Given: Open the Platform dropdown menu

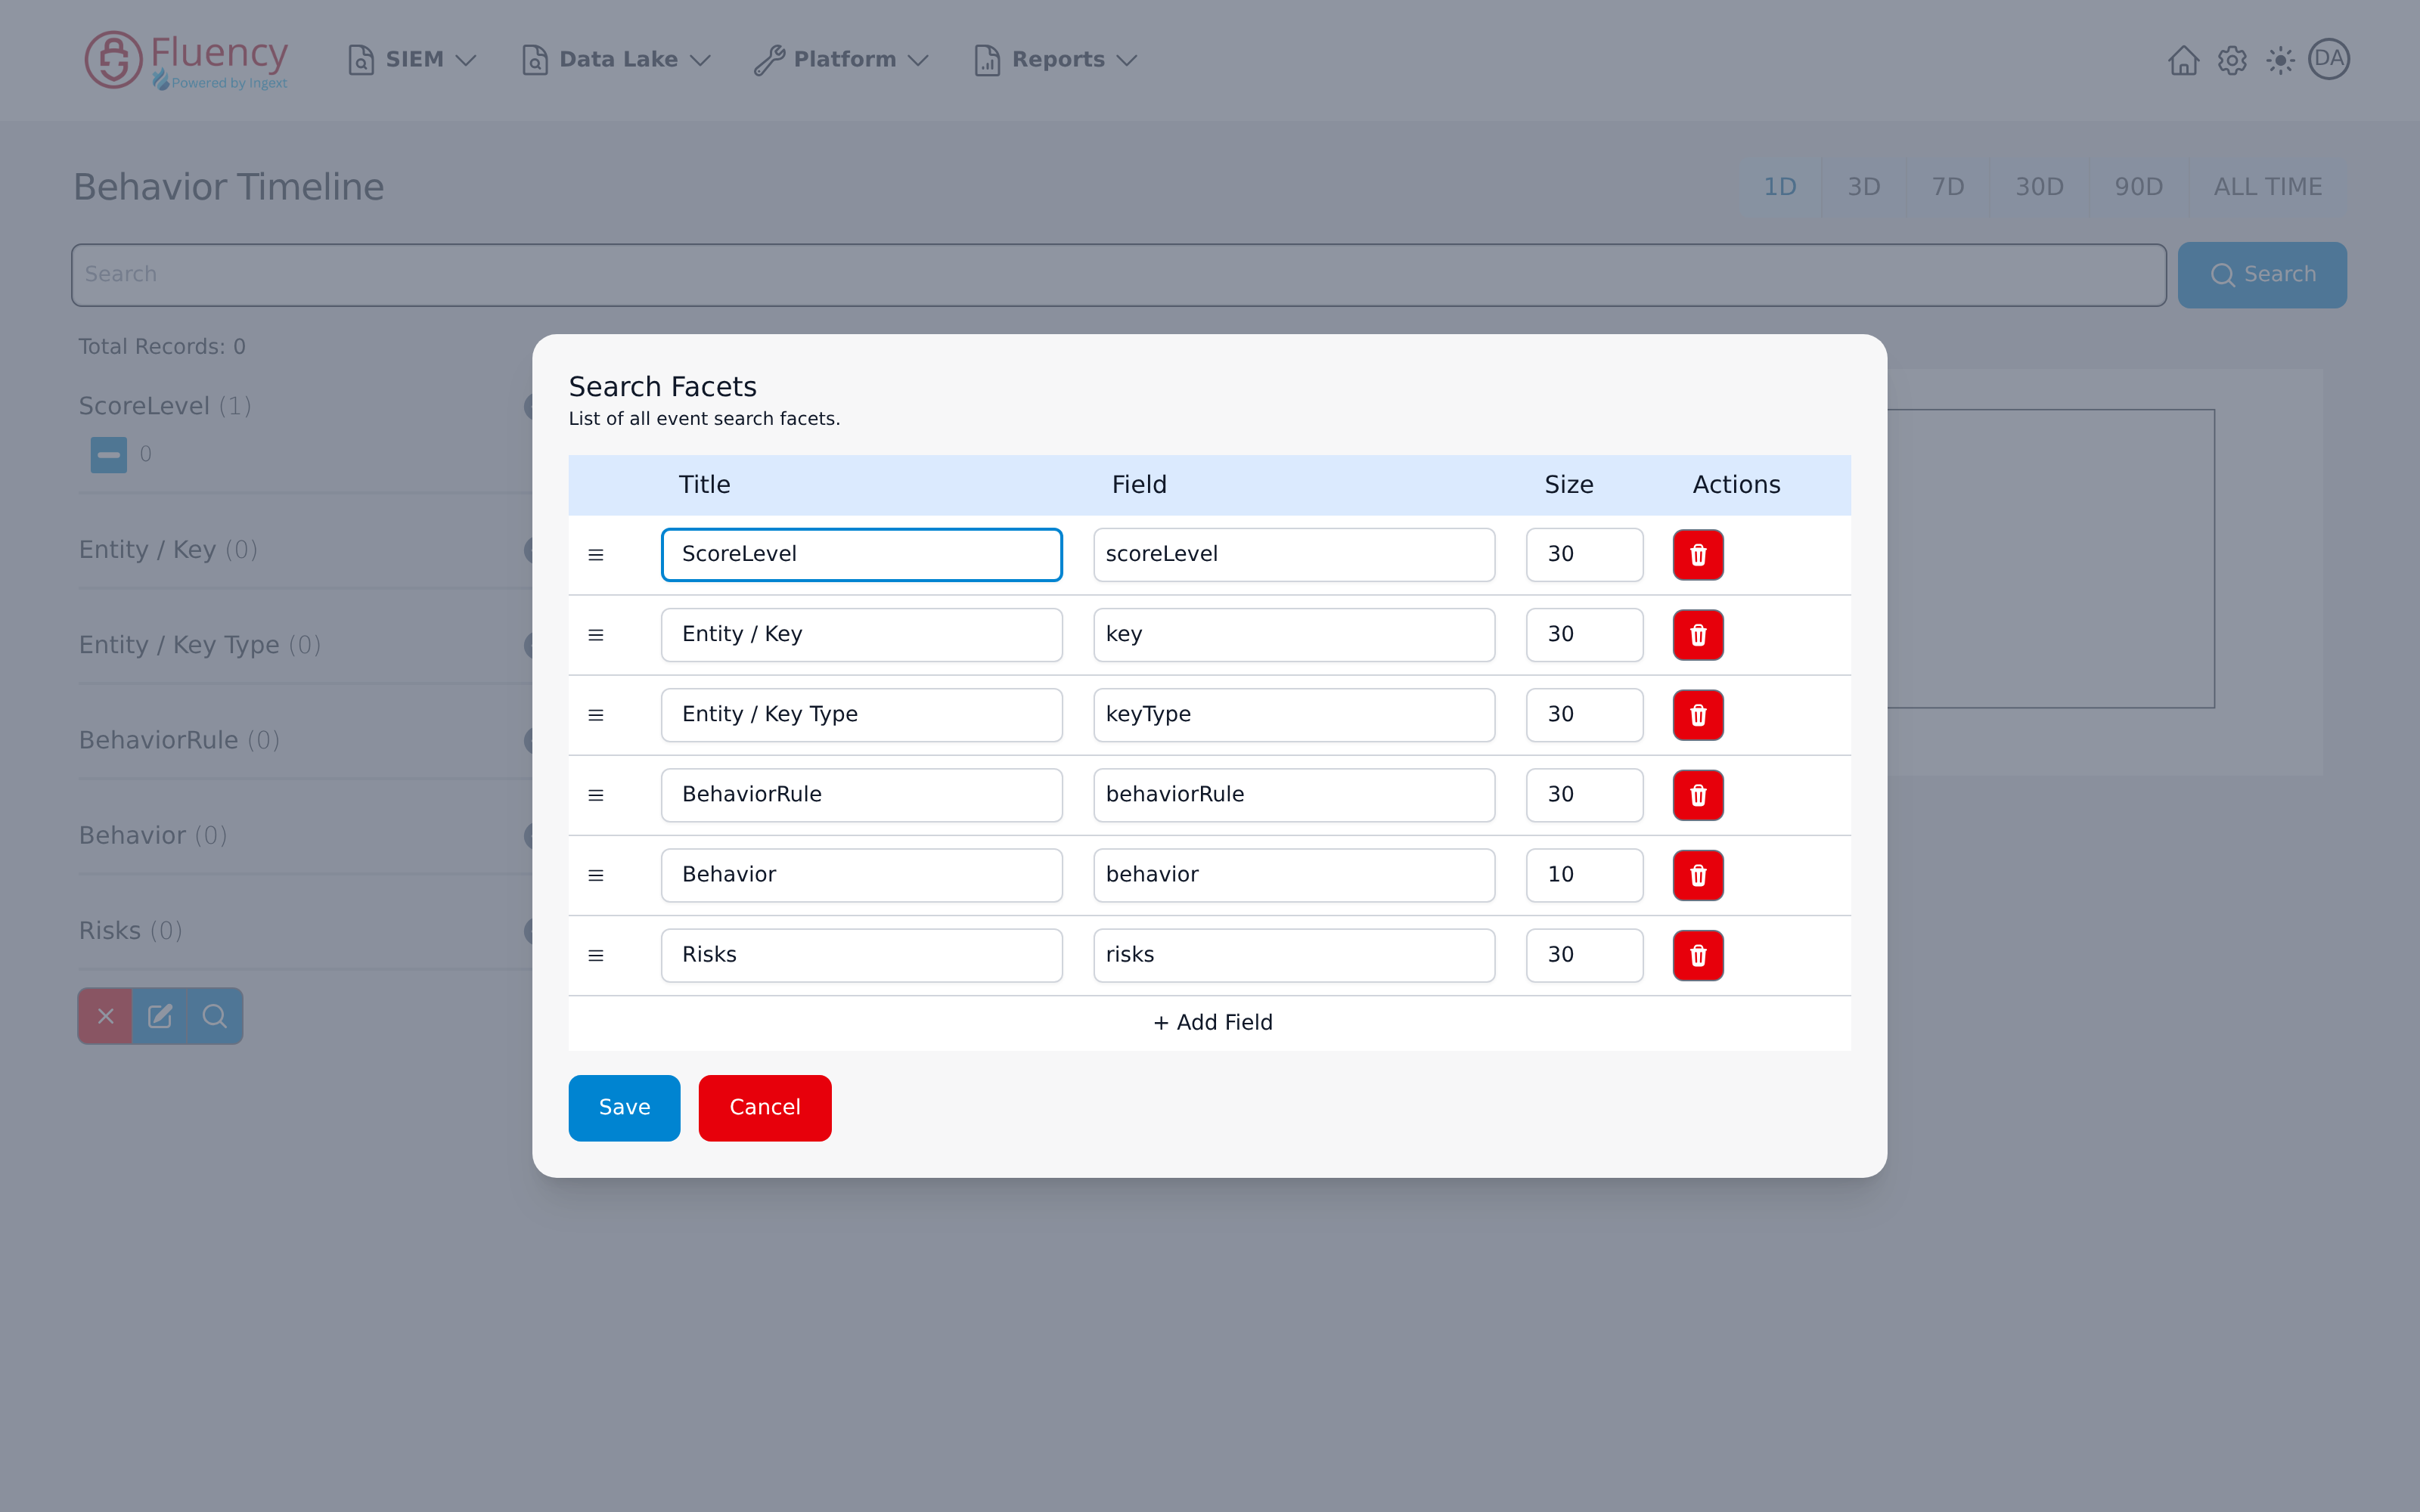Looking at the screenshot, I should [x=842, y=60].
